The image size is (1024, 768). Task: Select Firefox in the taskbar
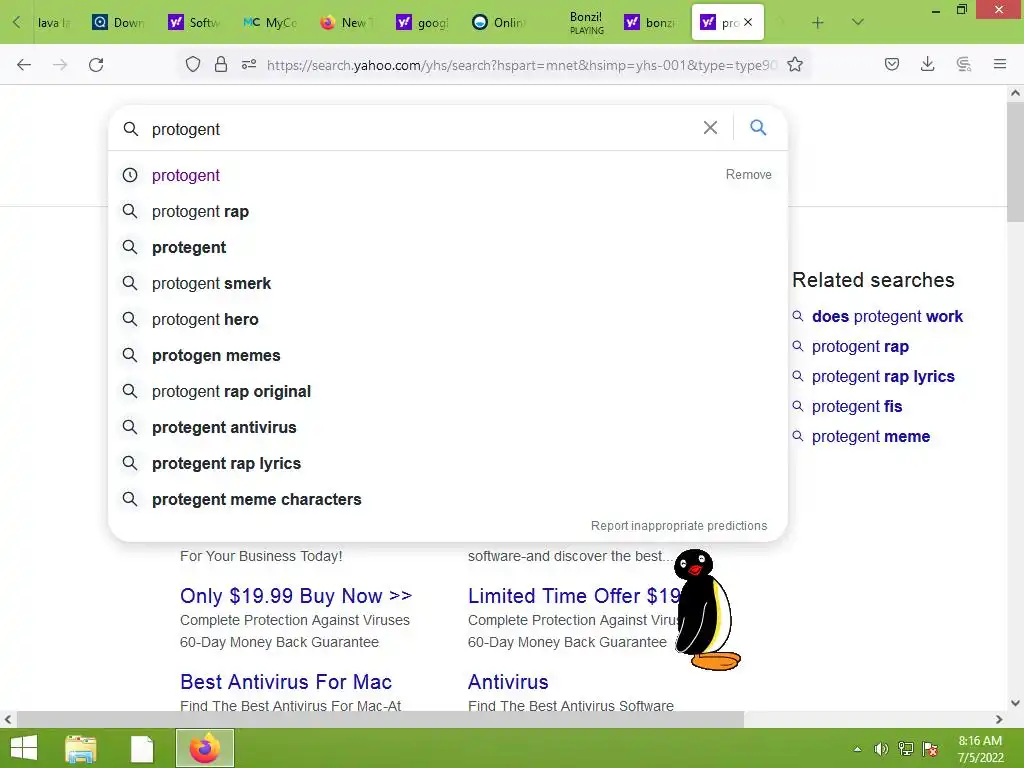click(x=204, y=748)
